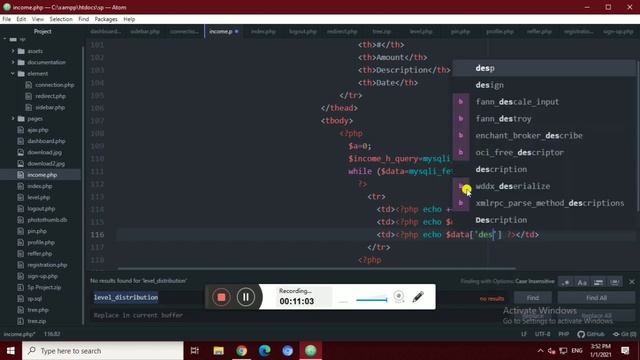Choose 'enchant_broker_describe' suggestion
640x360 pixels.
click(544, 136)
